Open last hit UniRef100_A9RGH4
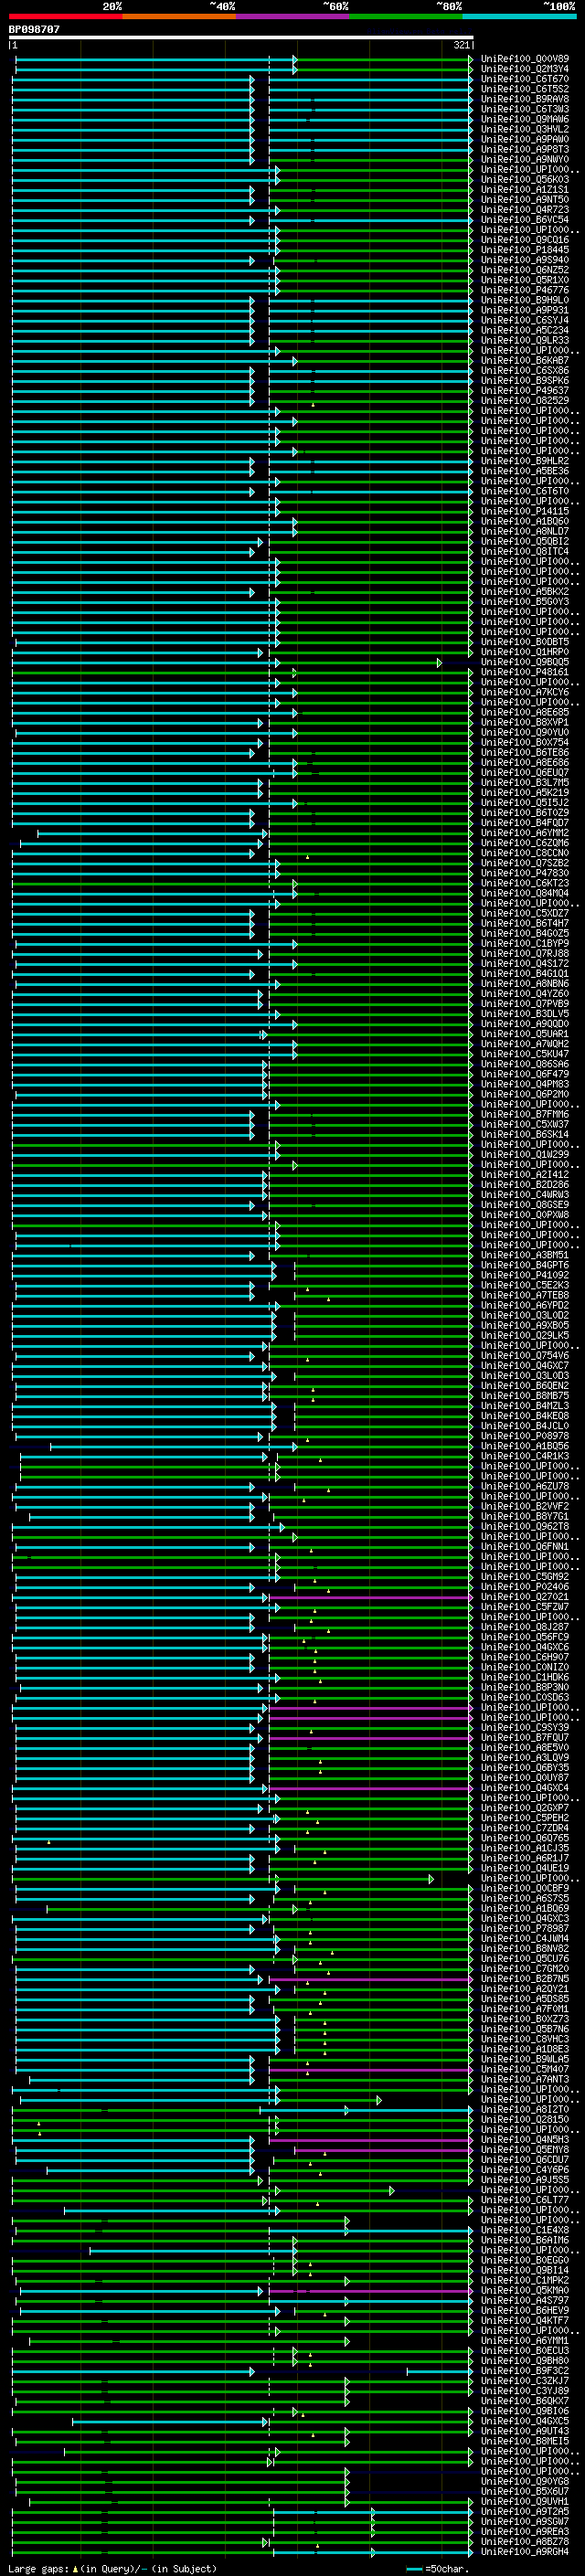Image resolution: width=585 pixels, height=2576 pixels. coord(525,2551)
